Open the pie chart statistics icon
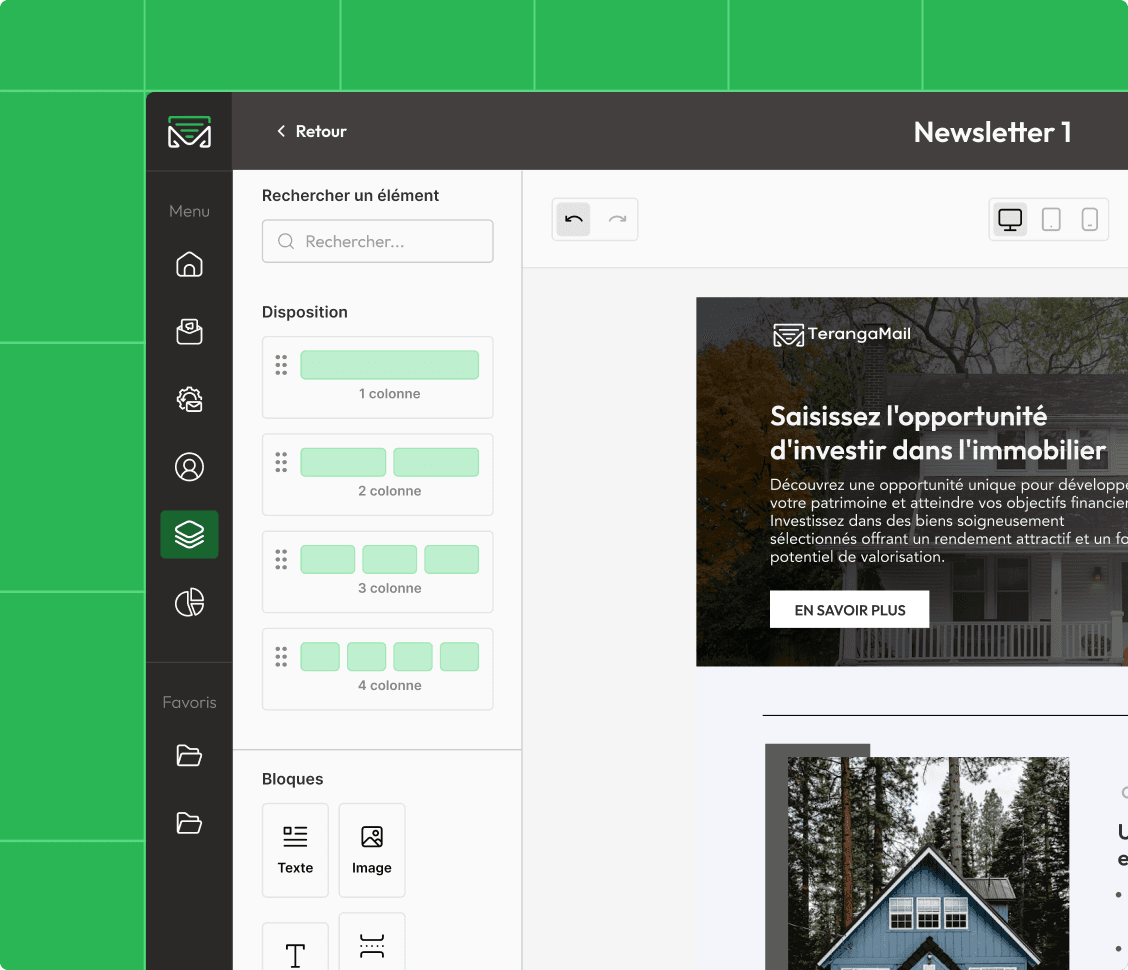Image resolution: width=1128 pixels, height=970 pixels. (x=189, y=602)
